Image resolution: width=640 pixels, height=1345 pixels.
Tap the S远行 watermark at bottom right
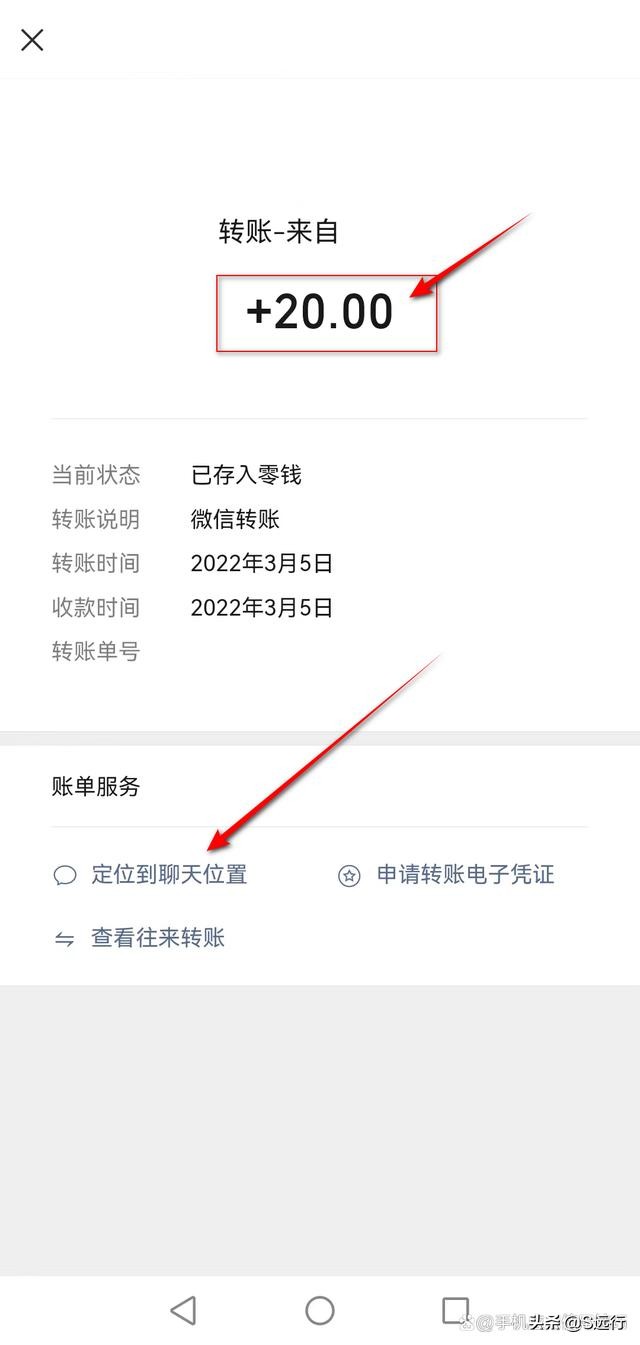(590, 1322)
